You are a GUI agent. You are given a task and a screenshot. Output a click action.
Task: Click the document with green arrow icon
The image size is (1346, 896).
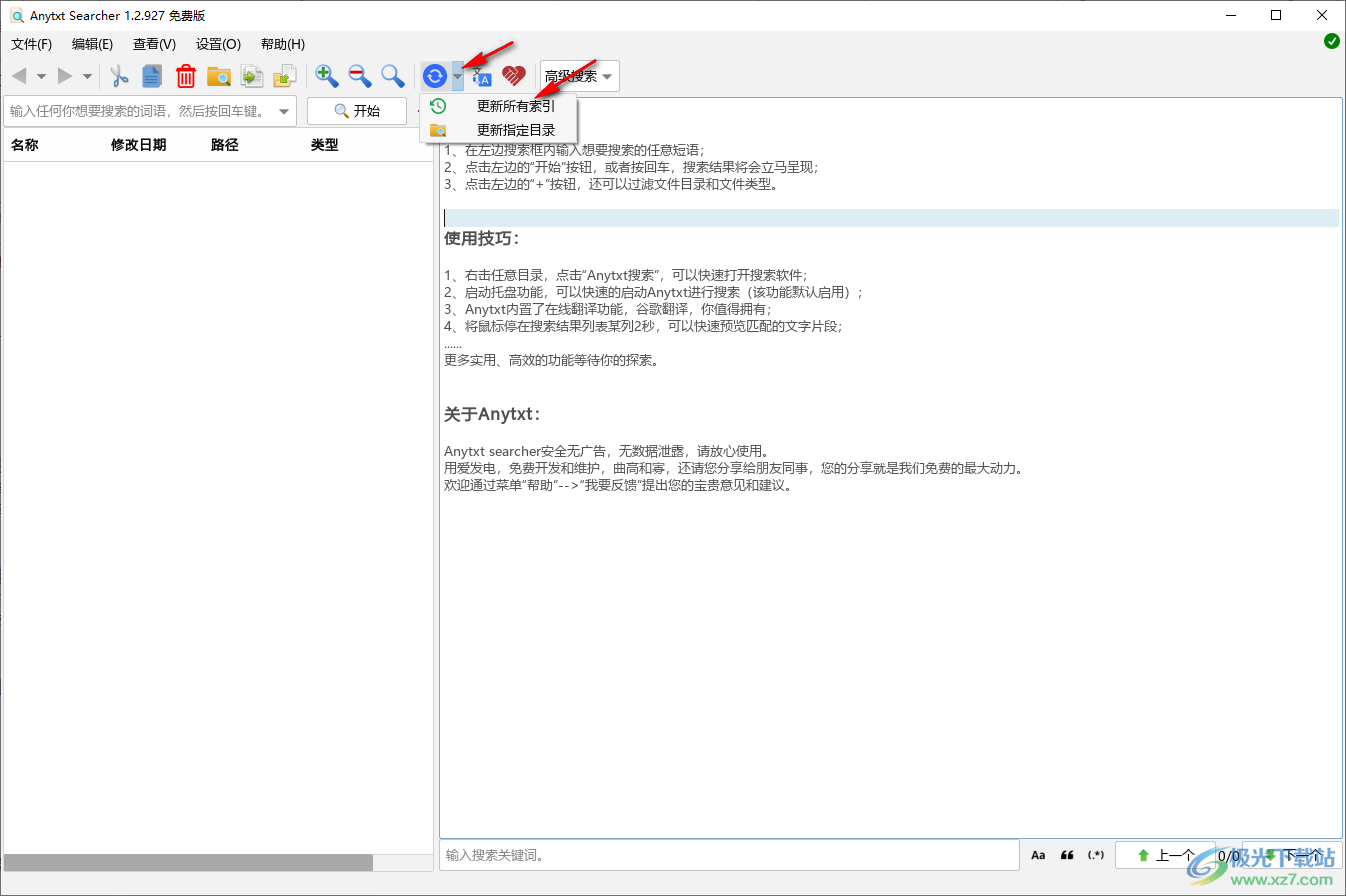252,76
